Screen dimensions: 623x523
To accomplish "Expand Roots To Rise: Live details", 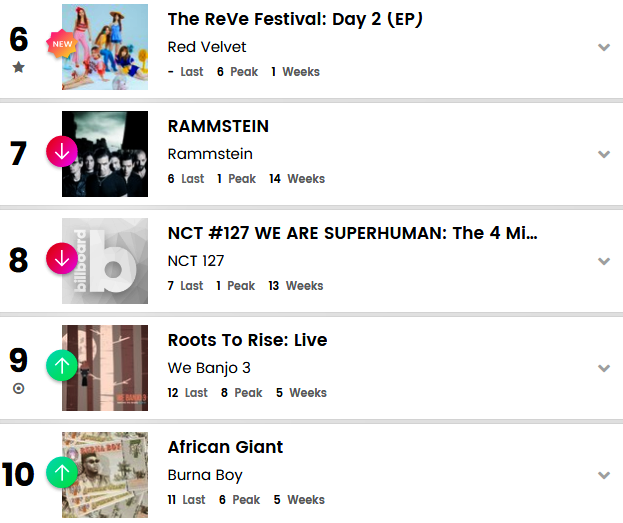I will click(x=603, y=368).
